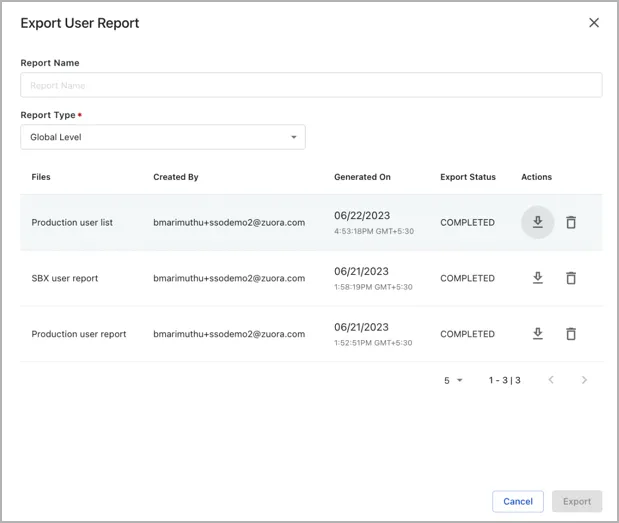Click the Actions column header
This screenshot has height=523, width=619.
(x=536, y=177)
